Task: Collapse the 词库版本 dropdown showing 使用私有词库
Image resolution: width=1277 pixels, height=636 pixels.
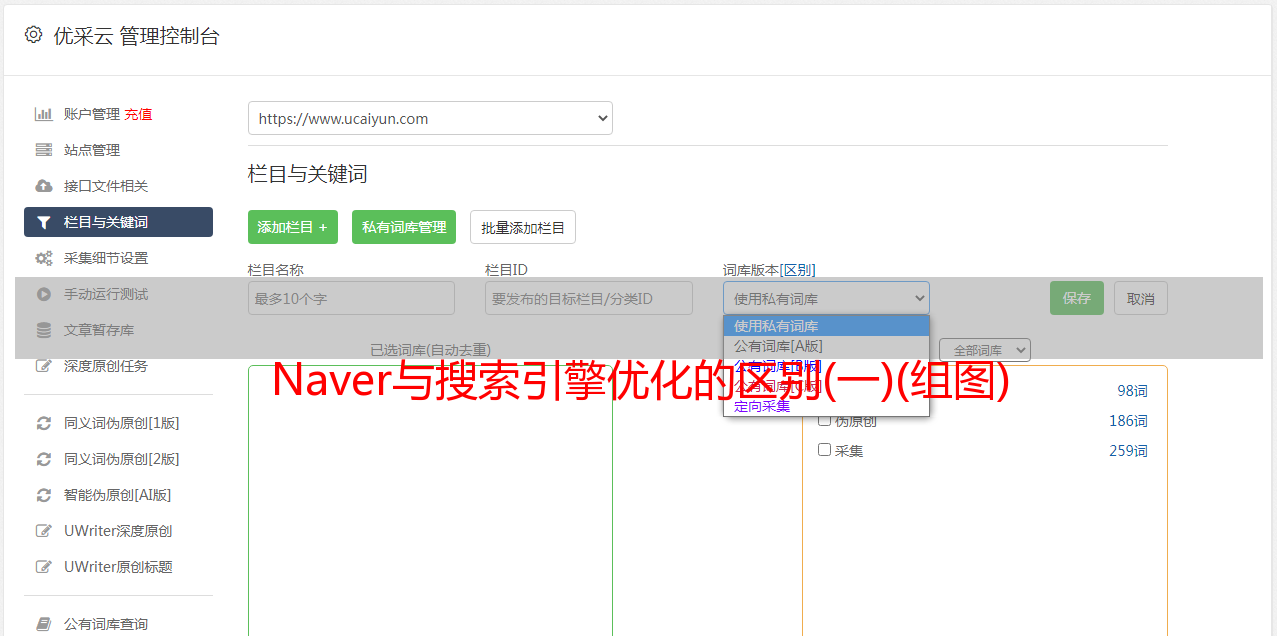Action: tap(826, 298)
